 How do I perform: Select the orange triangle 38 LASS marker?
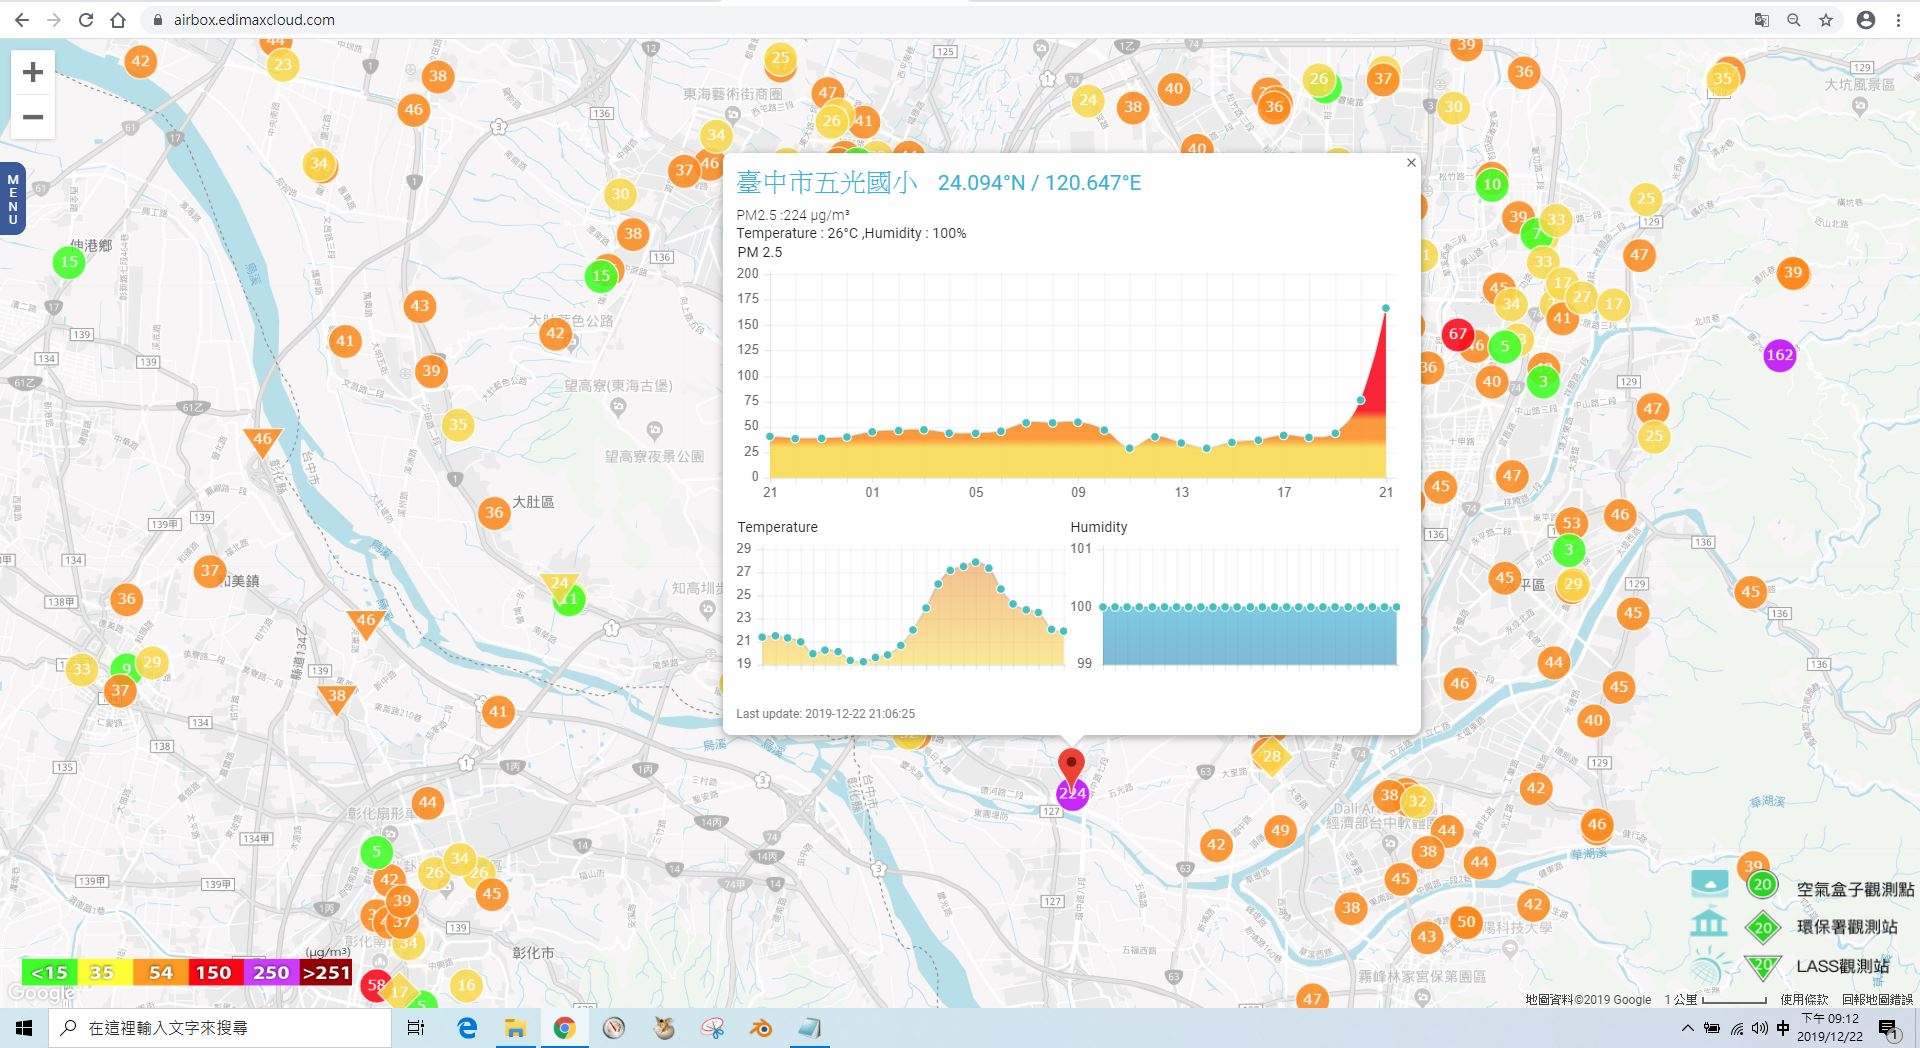click(337, 698)
